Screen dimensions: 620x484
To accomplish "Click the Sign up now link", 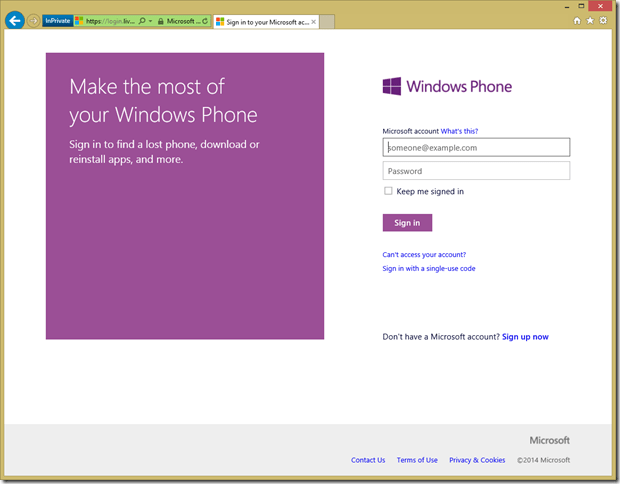I will [525, 337].
